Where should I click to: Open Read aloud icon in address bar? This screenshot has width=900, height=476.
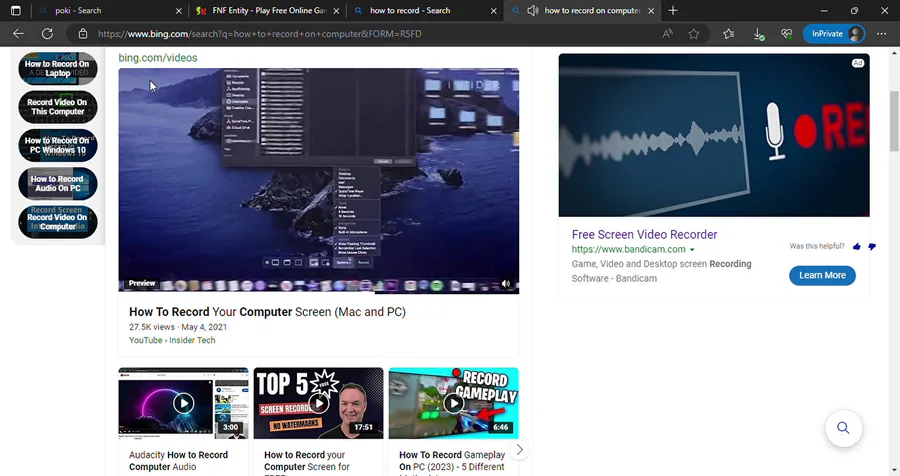pos(667,34)
